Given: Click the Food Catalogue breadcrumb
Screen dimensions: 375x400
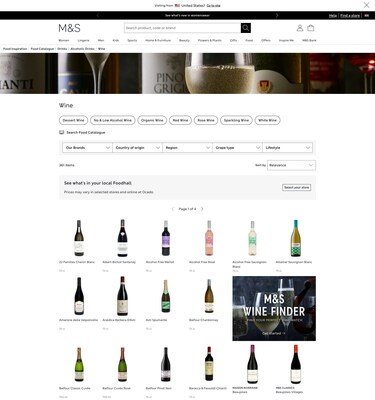Looking at the screenshot, I should 42,49.
